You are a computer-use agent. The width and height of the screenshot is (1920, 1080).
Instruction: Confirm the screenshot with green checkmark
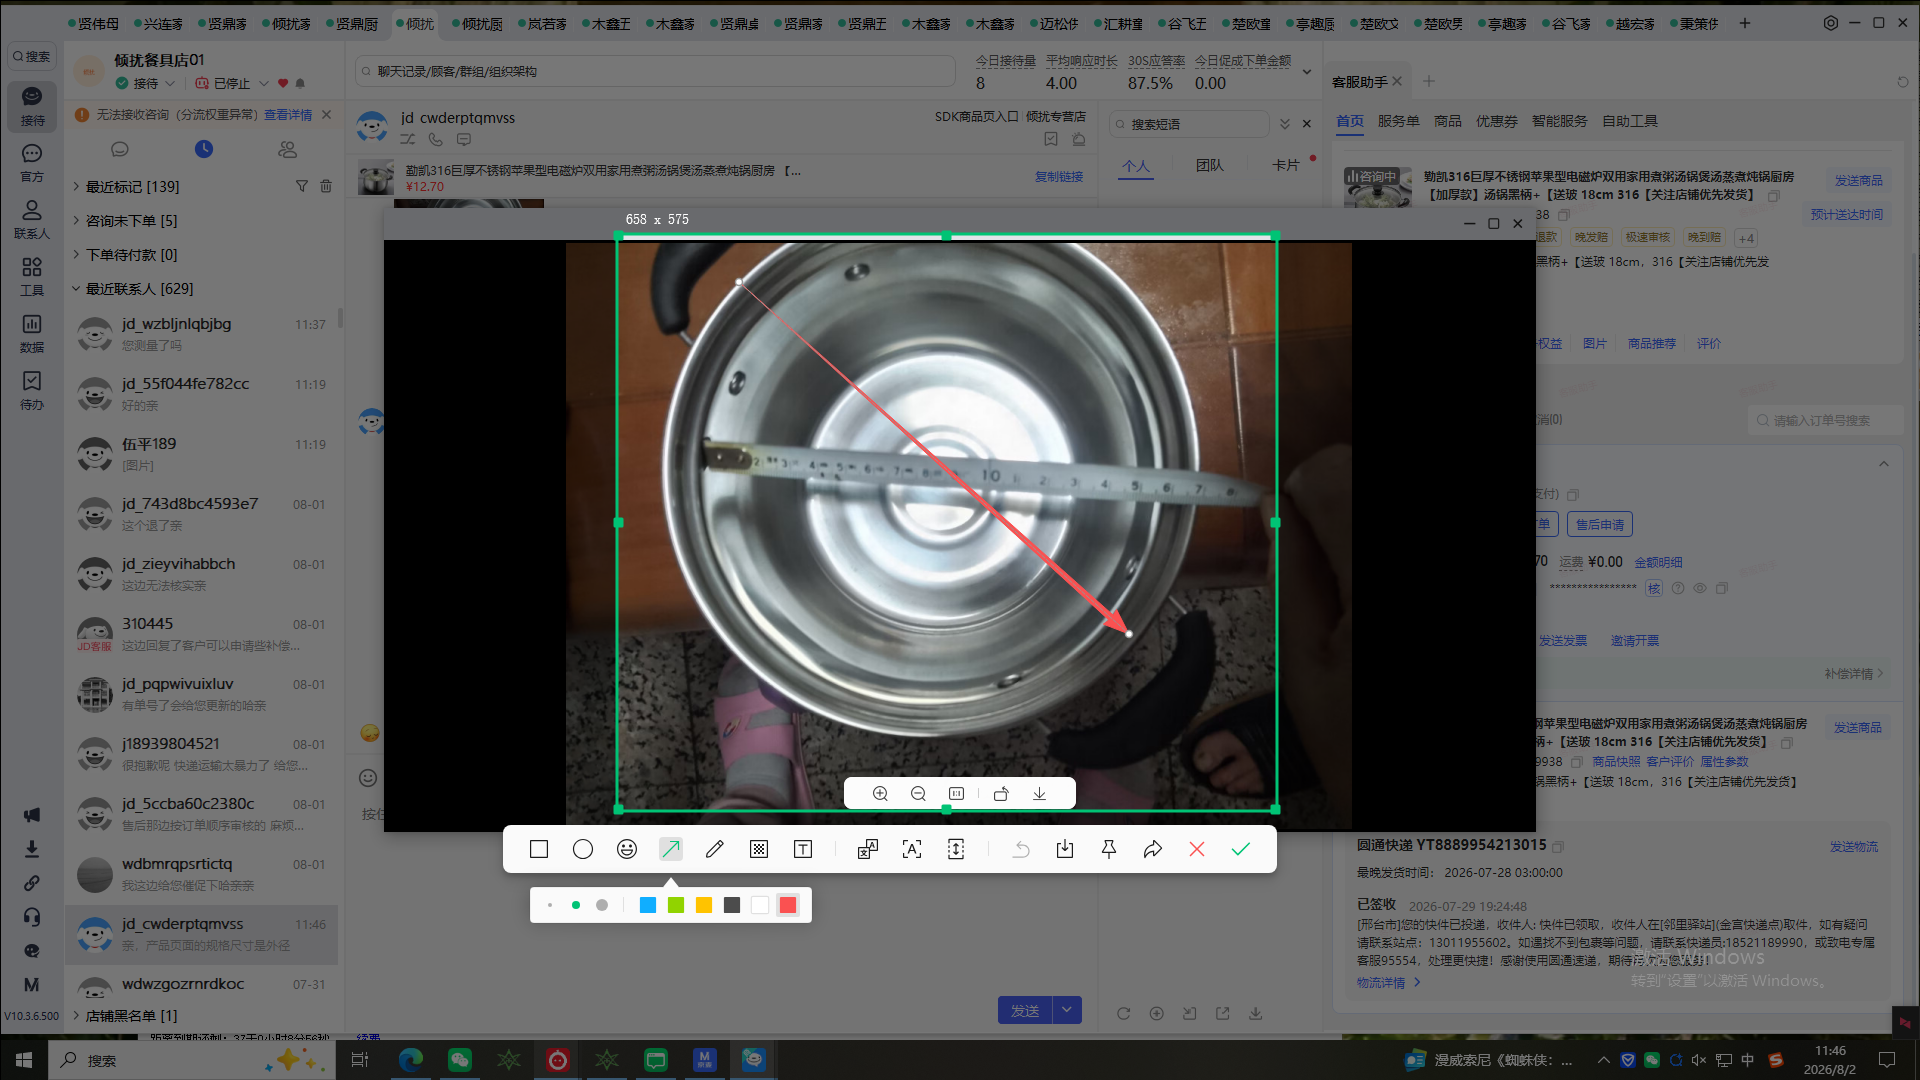(x=1241, y=849)
